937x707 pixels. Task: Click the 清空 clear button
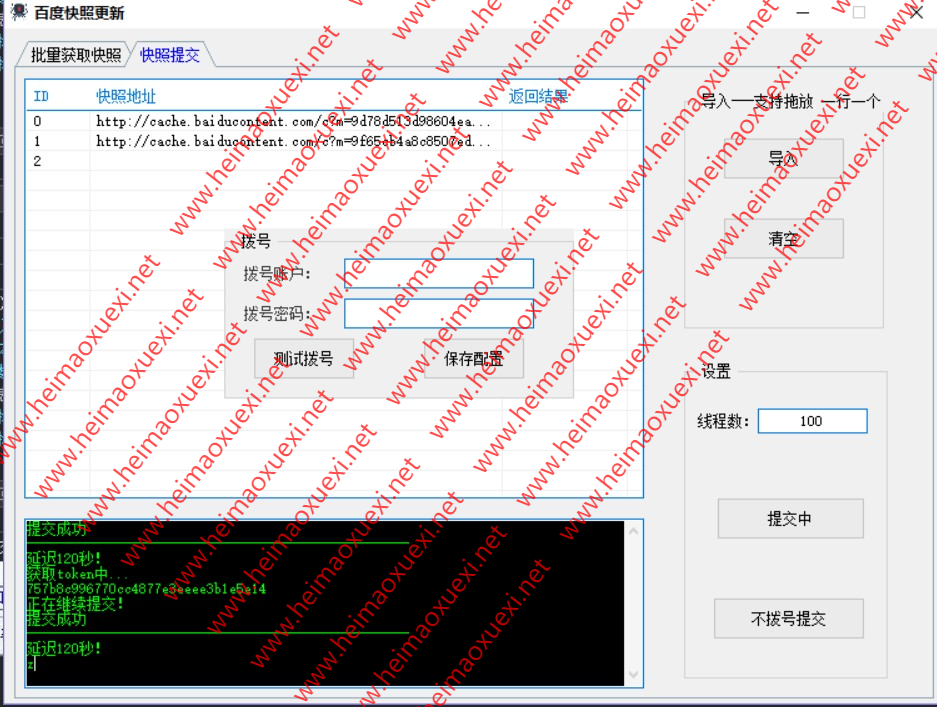coord(784,238)
